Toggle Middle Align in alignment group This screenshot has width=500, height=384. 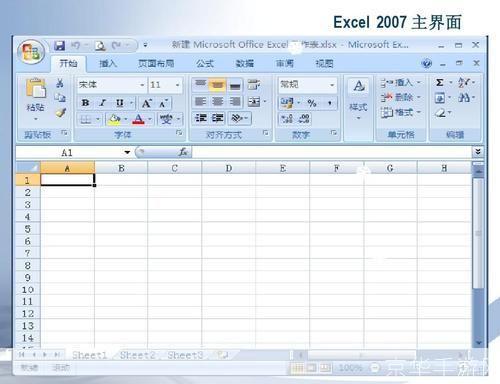(x=217, y=85)
